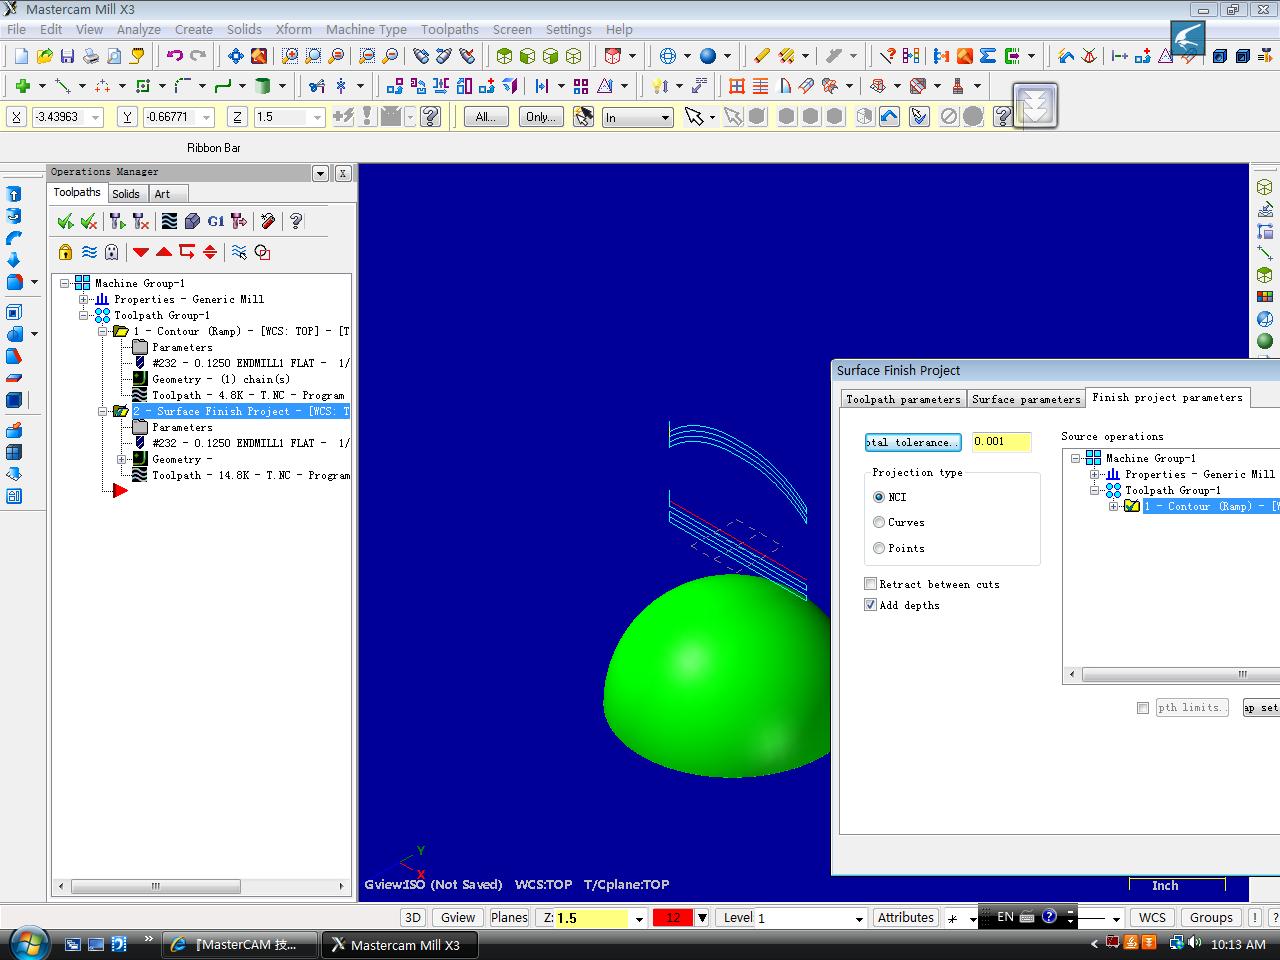Switch to the Solids tab

126,194
